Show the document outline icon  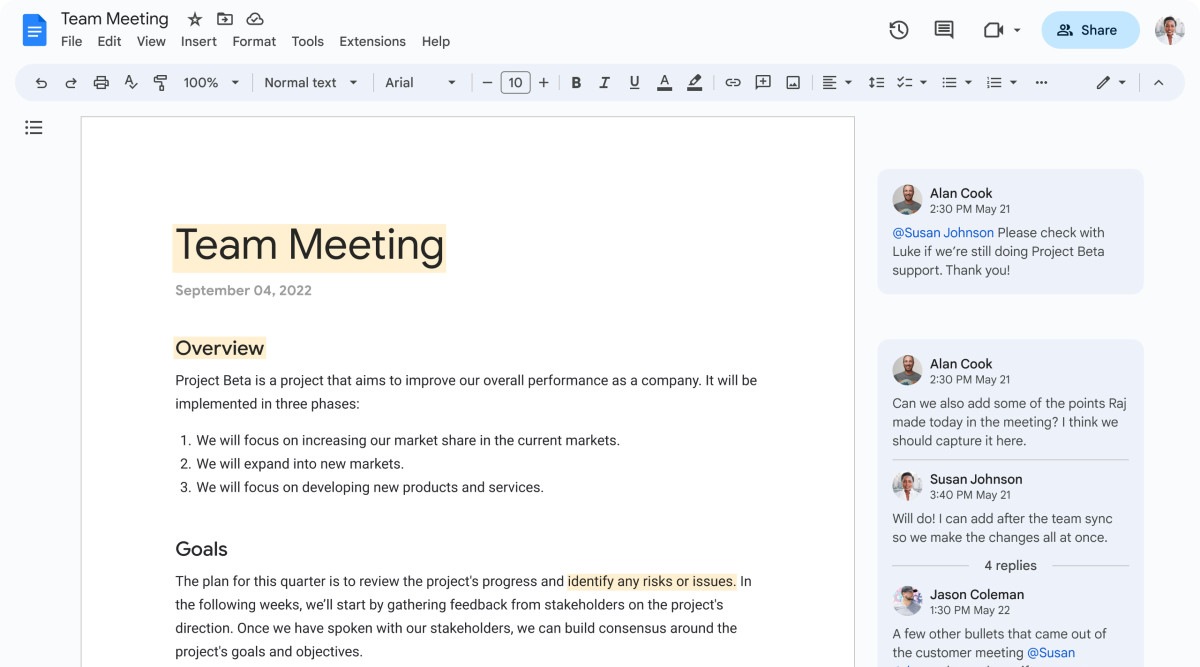(34, 127)
